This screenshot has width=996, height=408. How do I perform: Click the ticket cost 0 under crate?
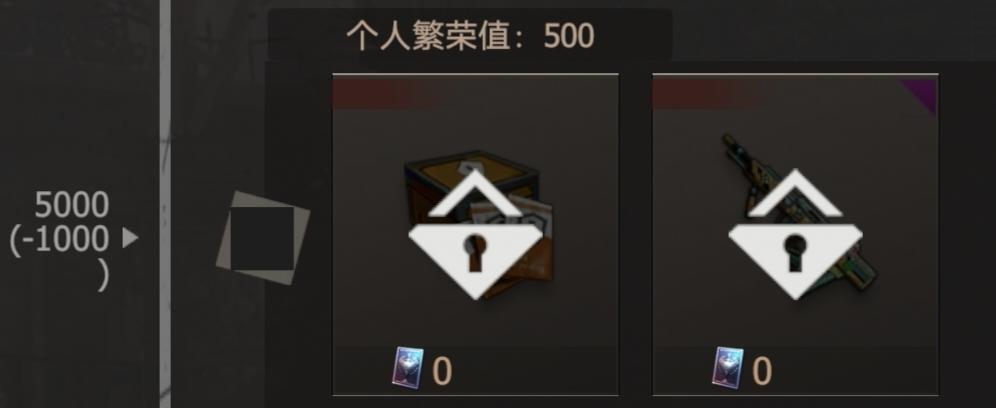pyautogui.click(x=442, y=371)
